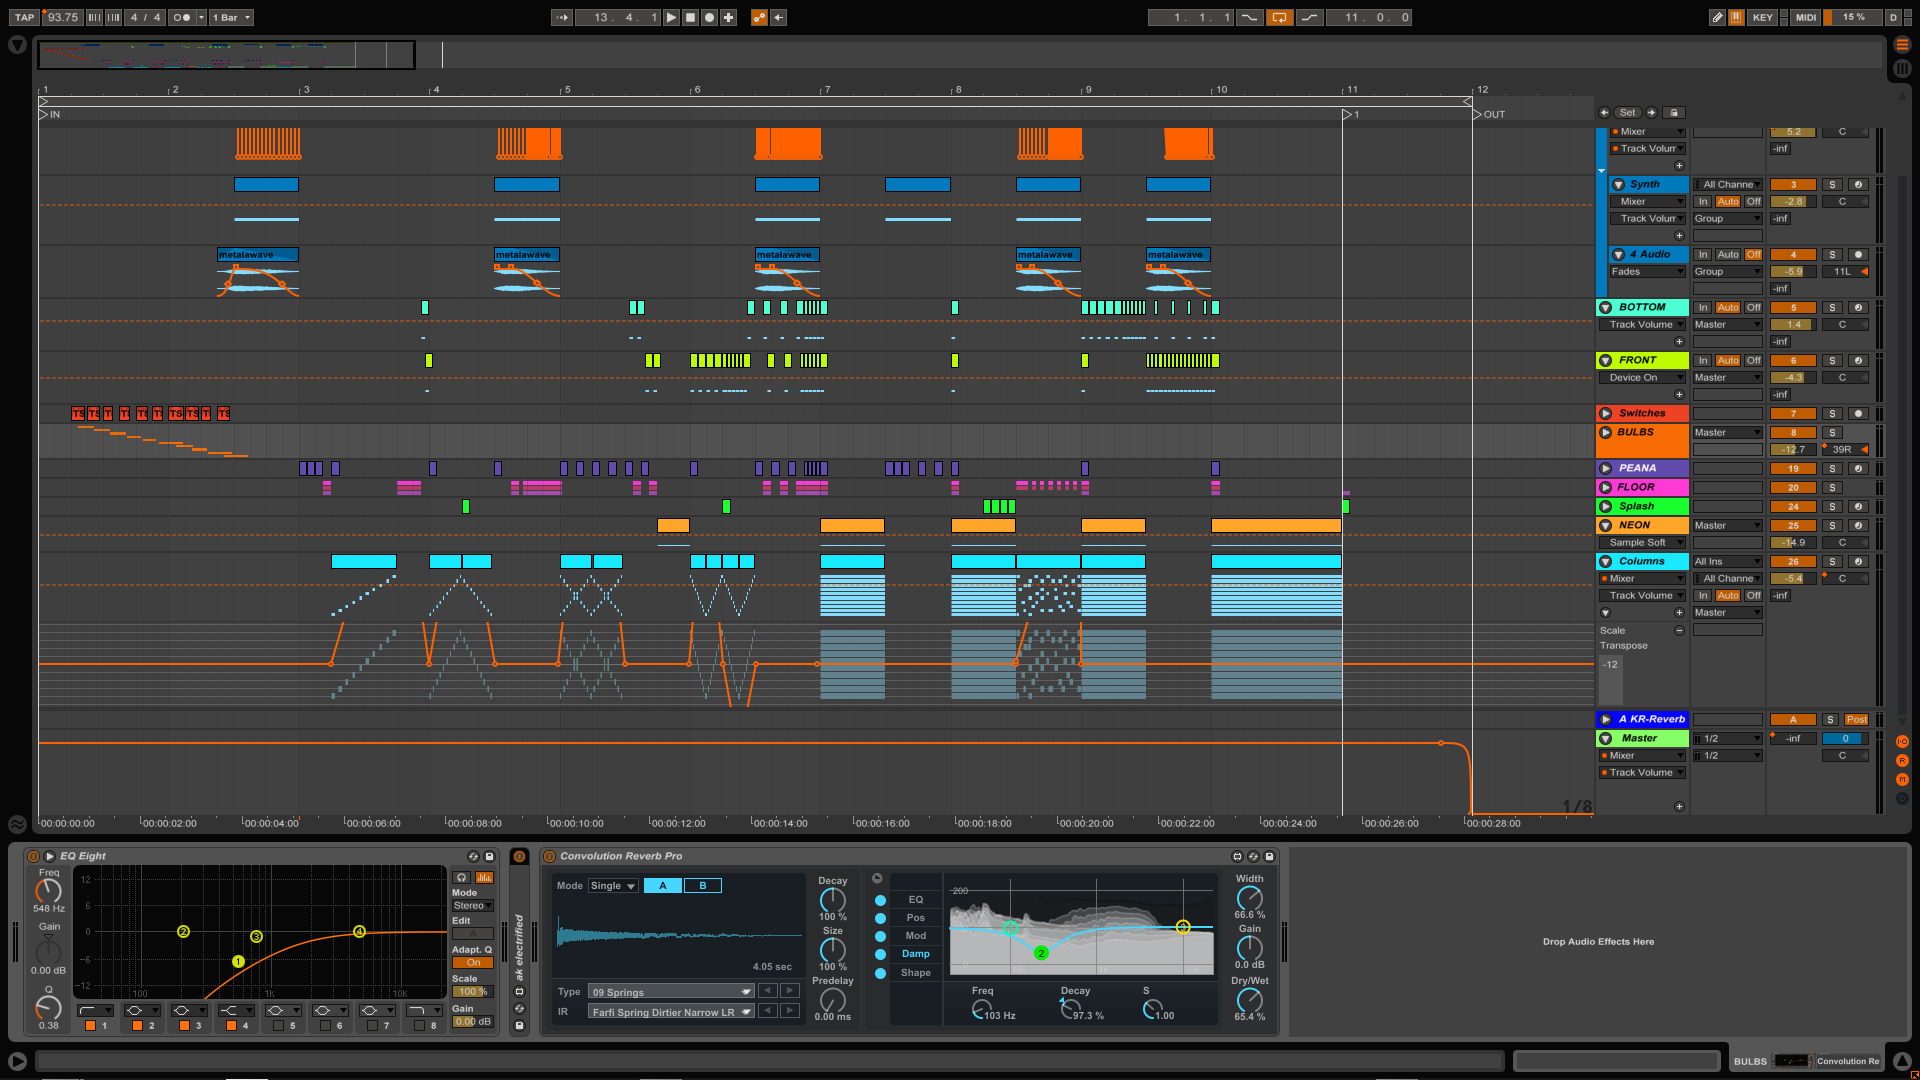Select the Shape tab in reverb
1920x1080 pixels.
pyautogui.click(x=915, y=973)
